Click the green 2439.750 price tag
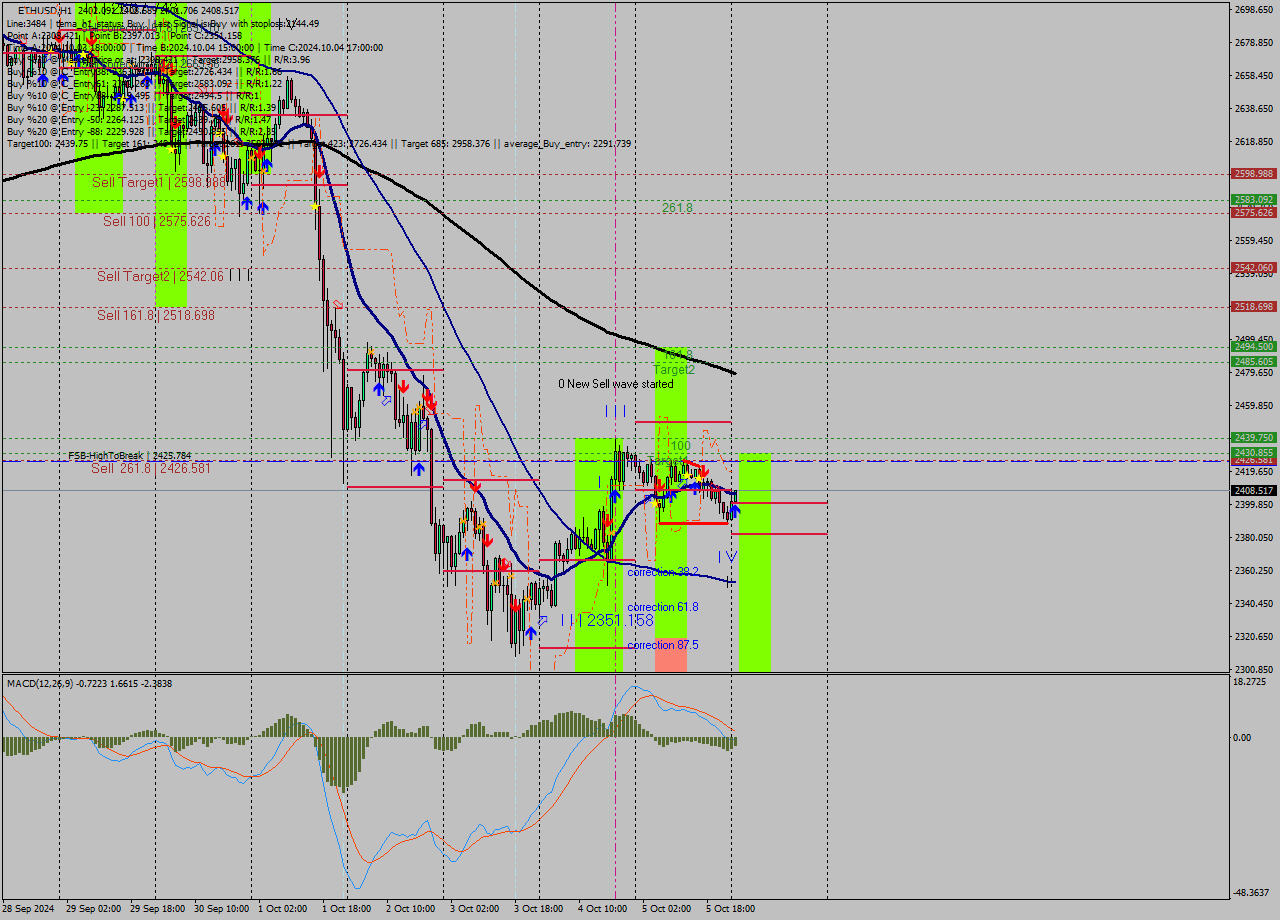1280x920 pixels. coord(1253,437)
